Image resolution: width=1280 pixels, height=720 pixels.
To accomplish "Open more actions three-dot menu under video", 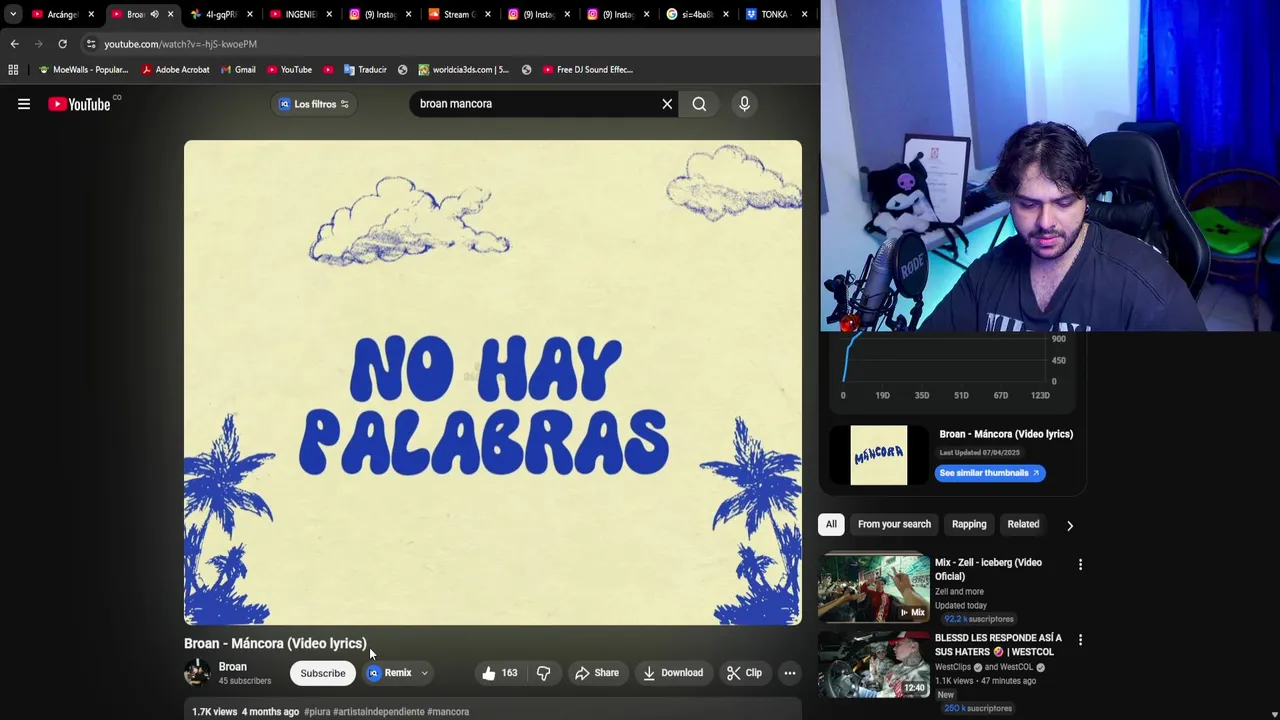I will [790, 673].
